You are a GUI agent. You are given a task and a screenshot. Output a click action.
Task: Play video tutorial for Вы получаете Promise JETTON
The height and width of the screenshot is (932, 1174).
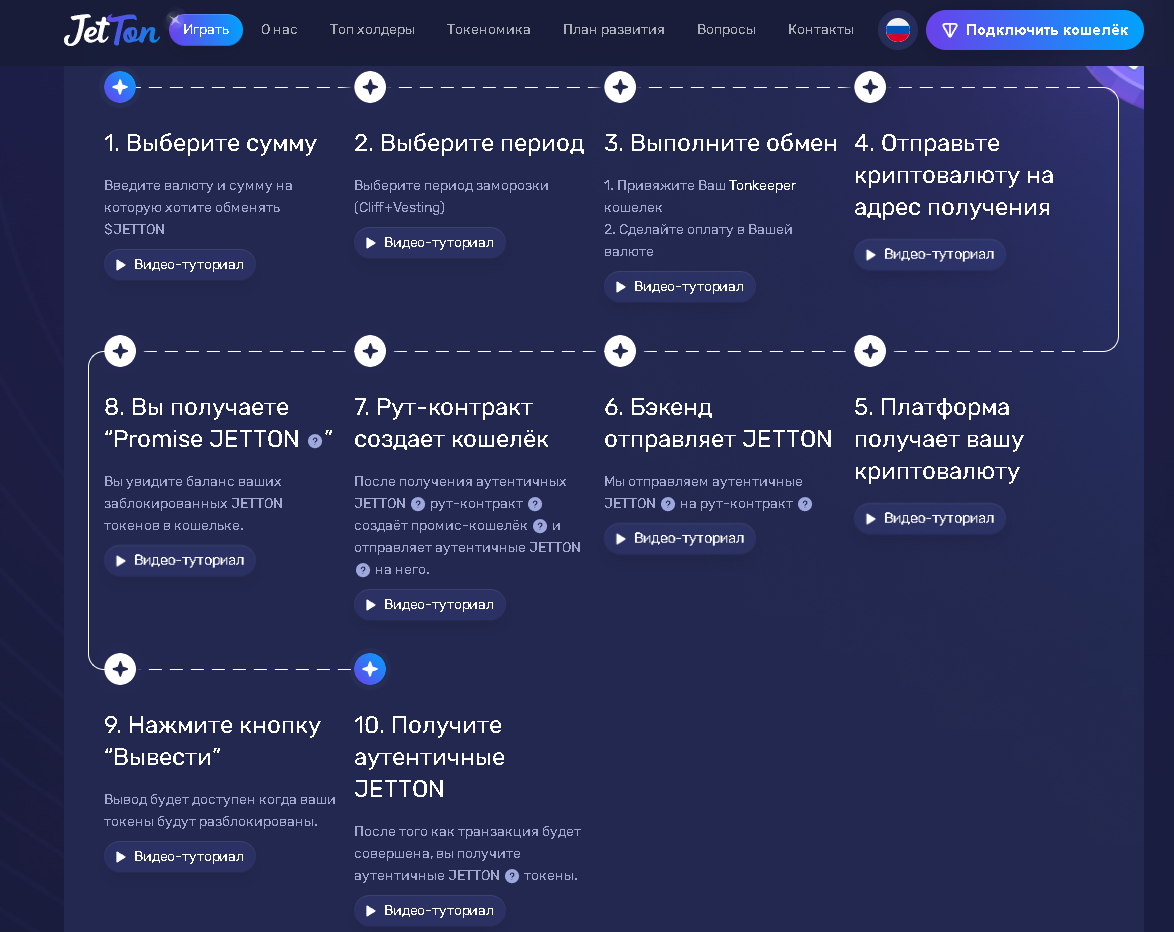click(180, 561)
